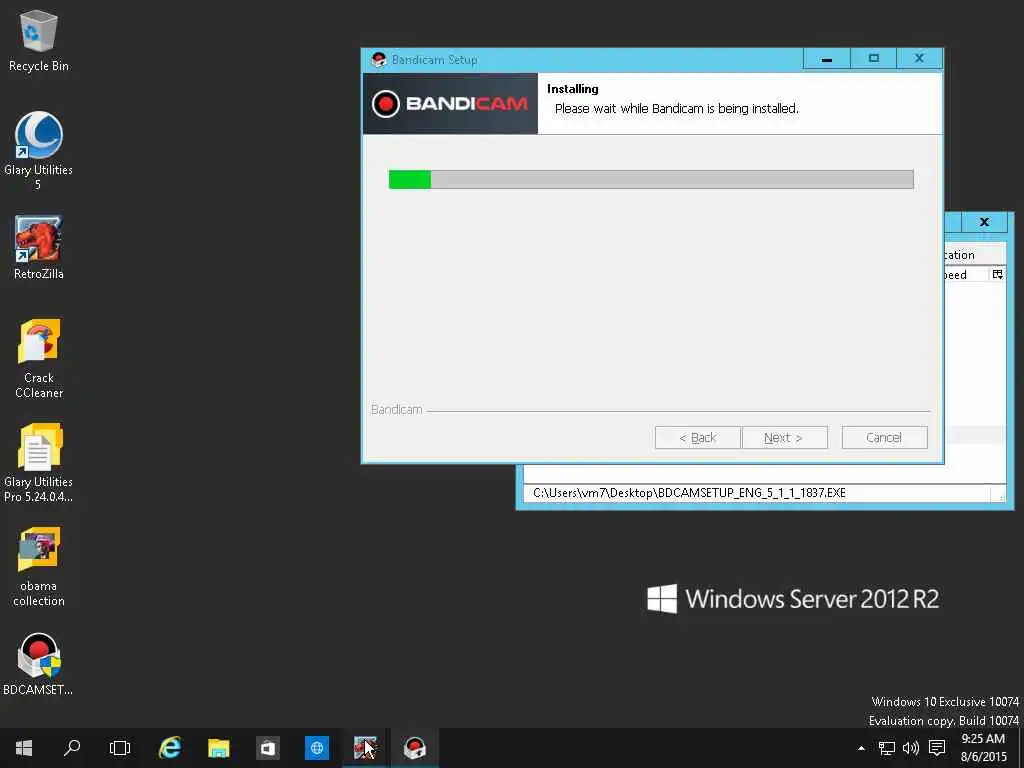Close the Bandicam Setup window
The image size is (1024, 768).
920,59
